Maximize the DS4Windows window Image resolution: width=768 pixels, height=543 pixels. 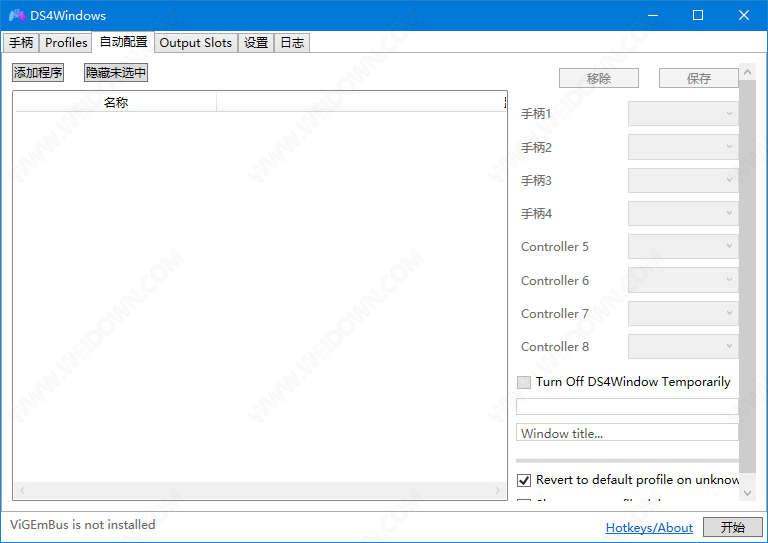(698, 15)
